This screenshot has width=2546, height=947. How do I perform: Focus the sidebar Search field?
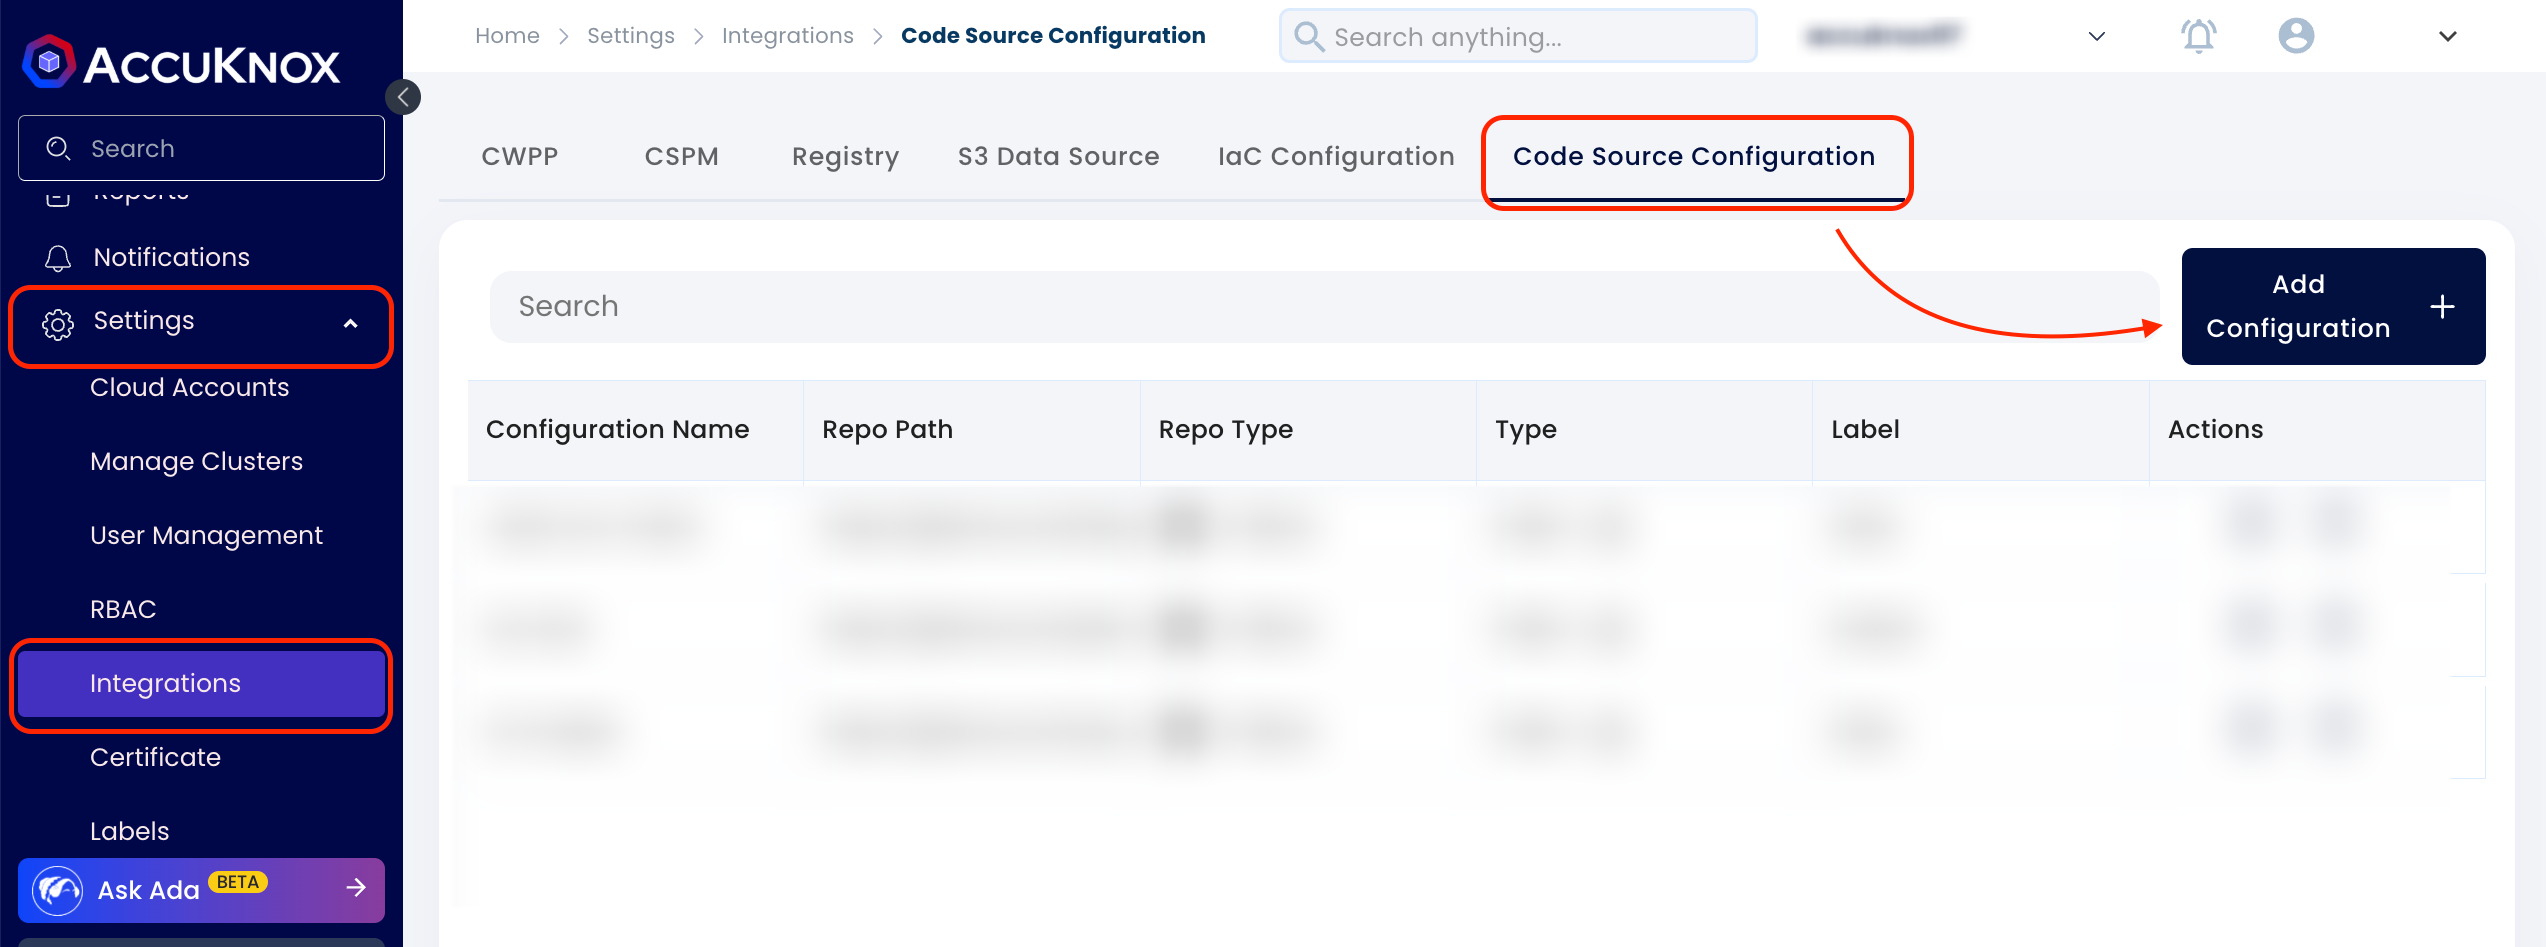coord(201,148)
